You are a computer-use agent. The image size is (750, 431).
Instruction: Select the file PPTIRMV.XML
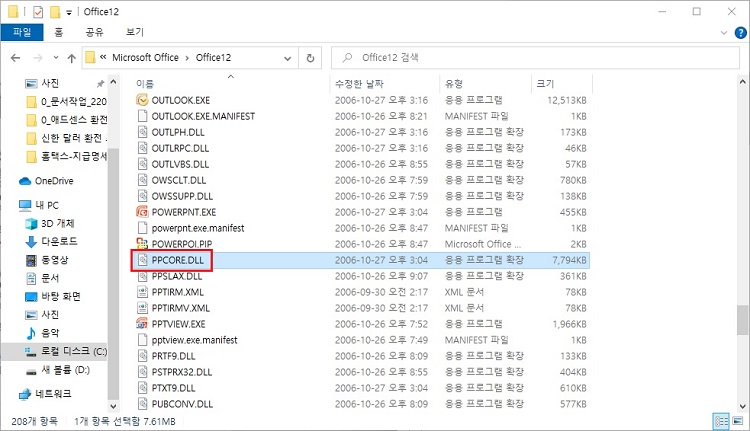[x=180, y=308]
